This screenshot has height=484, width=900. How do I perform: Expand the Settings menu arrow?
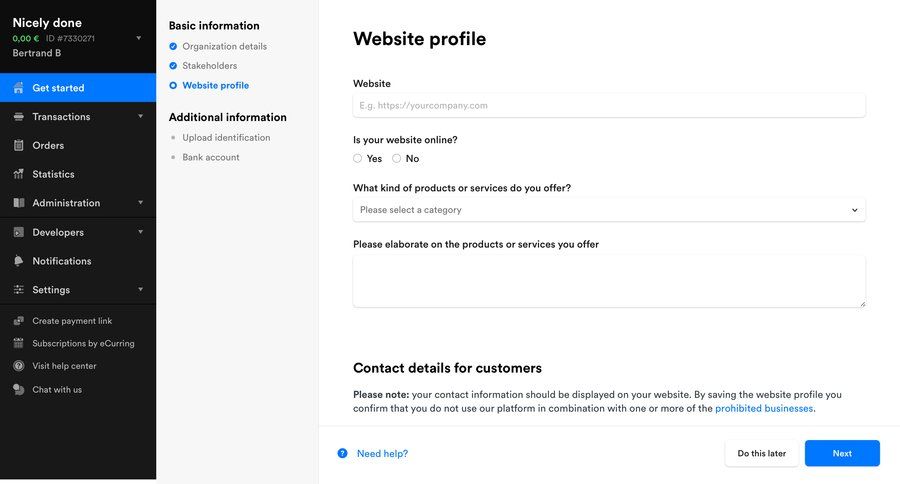140,290
